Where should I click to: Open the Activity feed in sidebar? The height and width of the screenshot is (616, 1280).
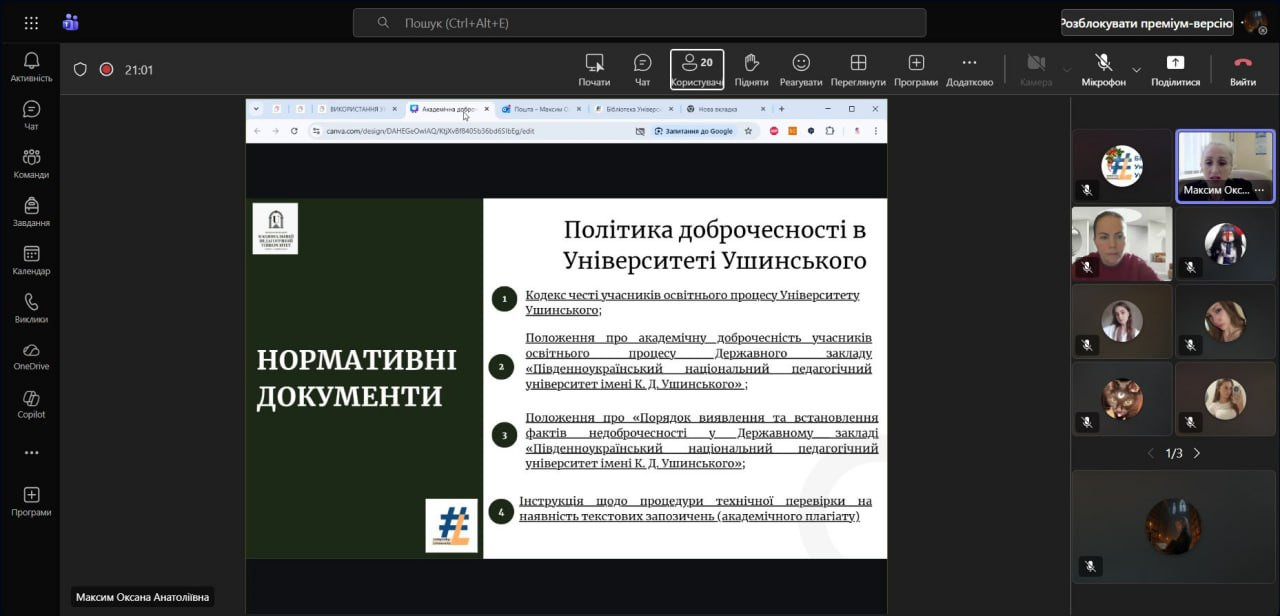click(x=31, y=67)
